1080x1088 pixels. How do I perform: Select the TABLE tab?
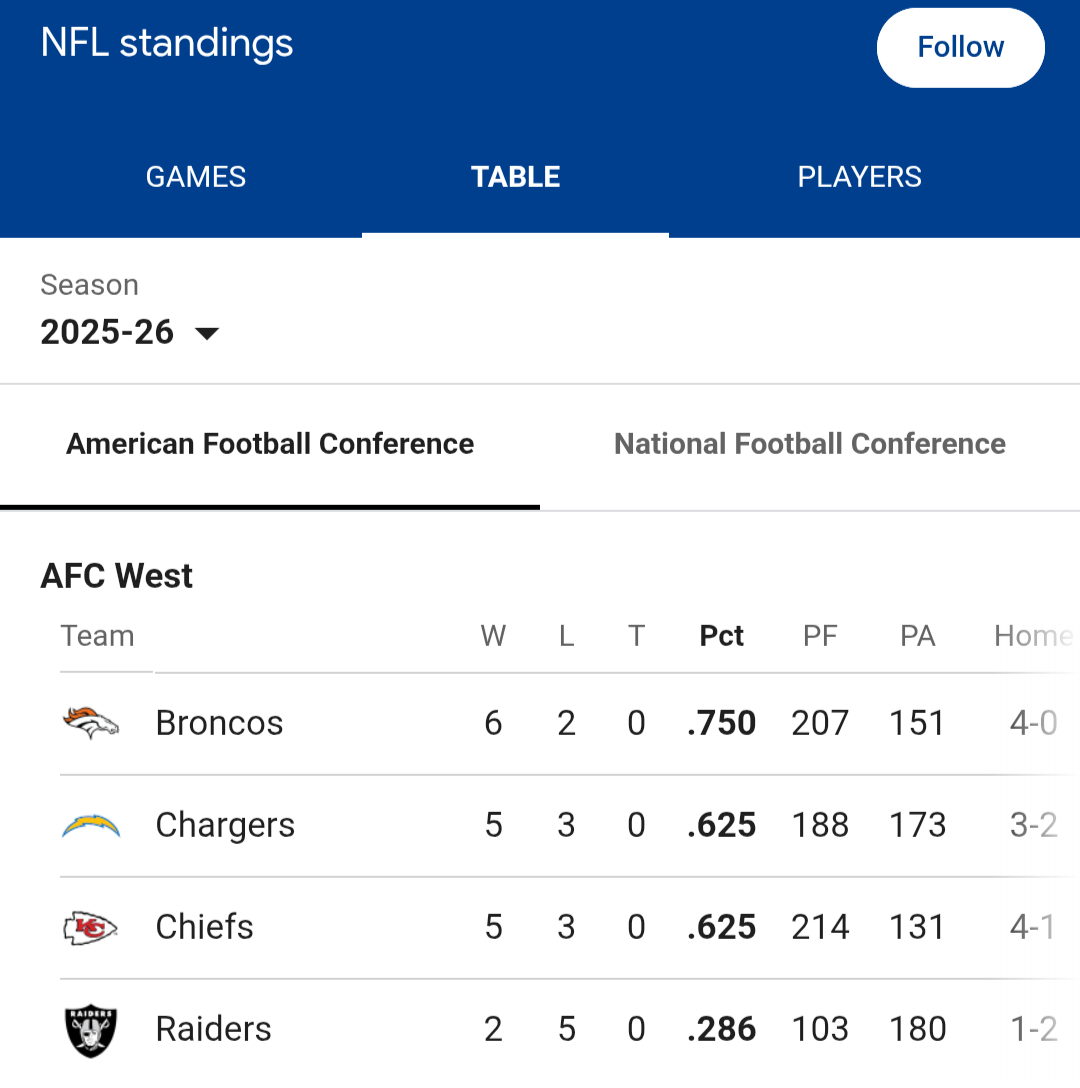point(515,177)
